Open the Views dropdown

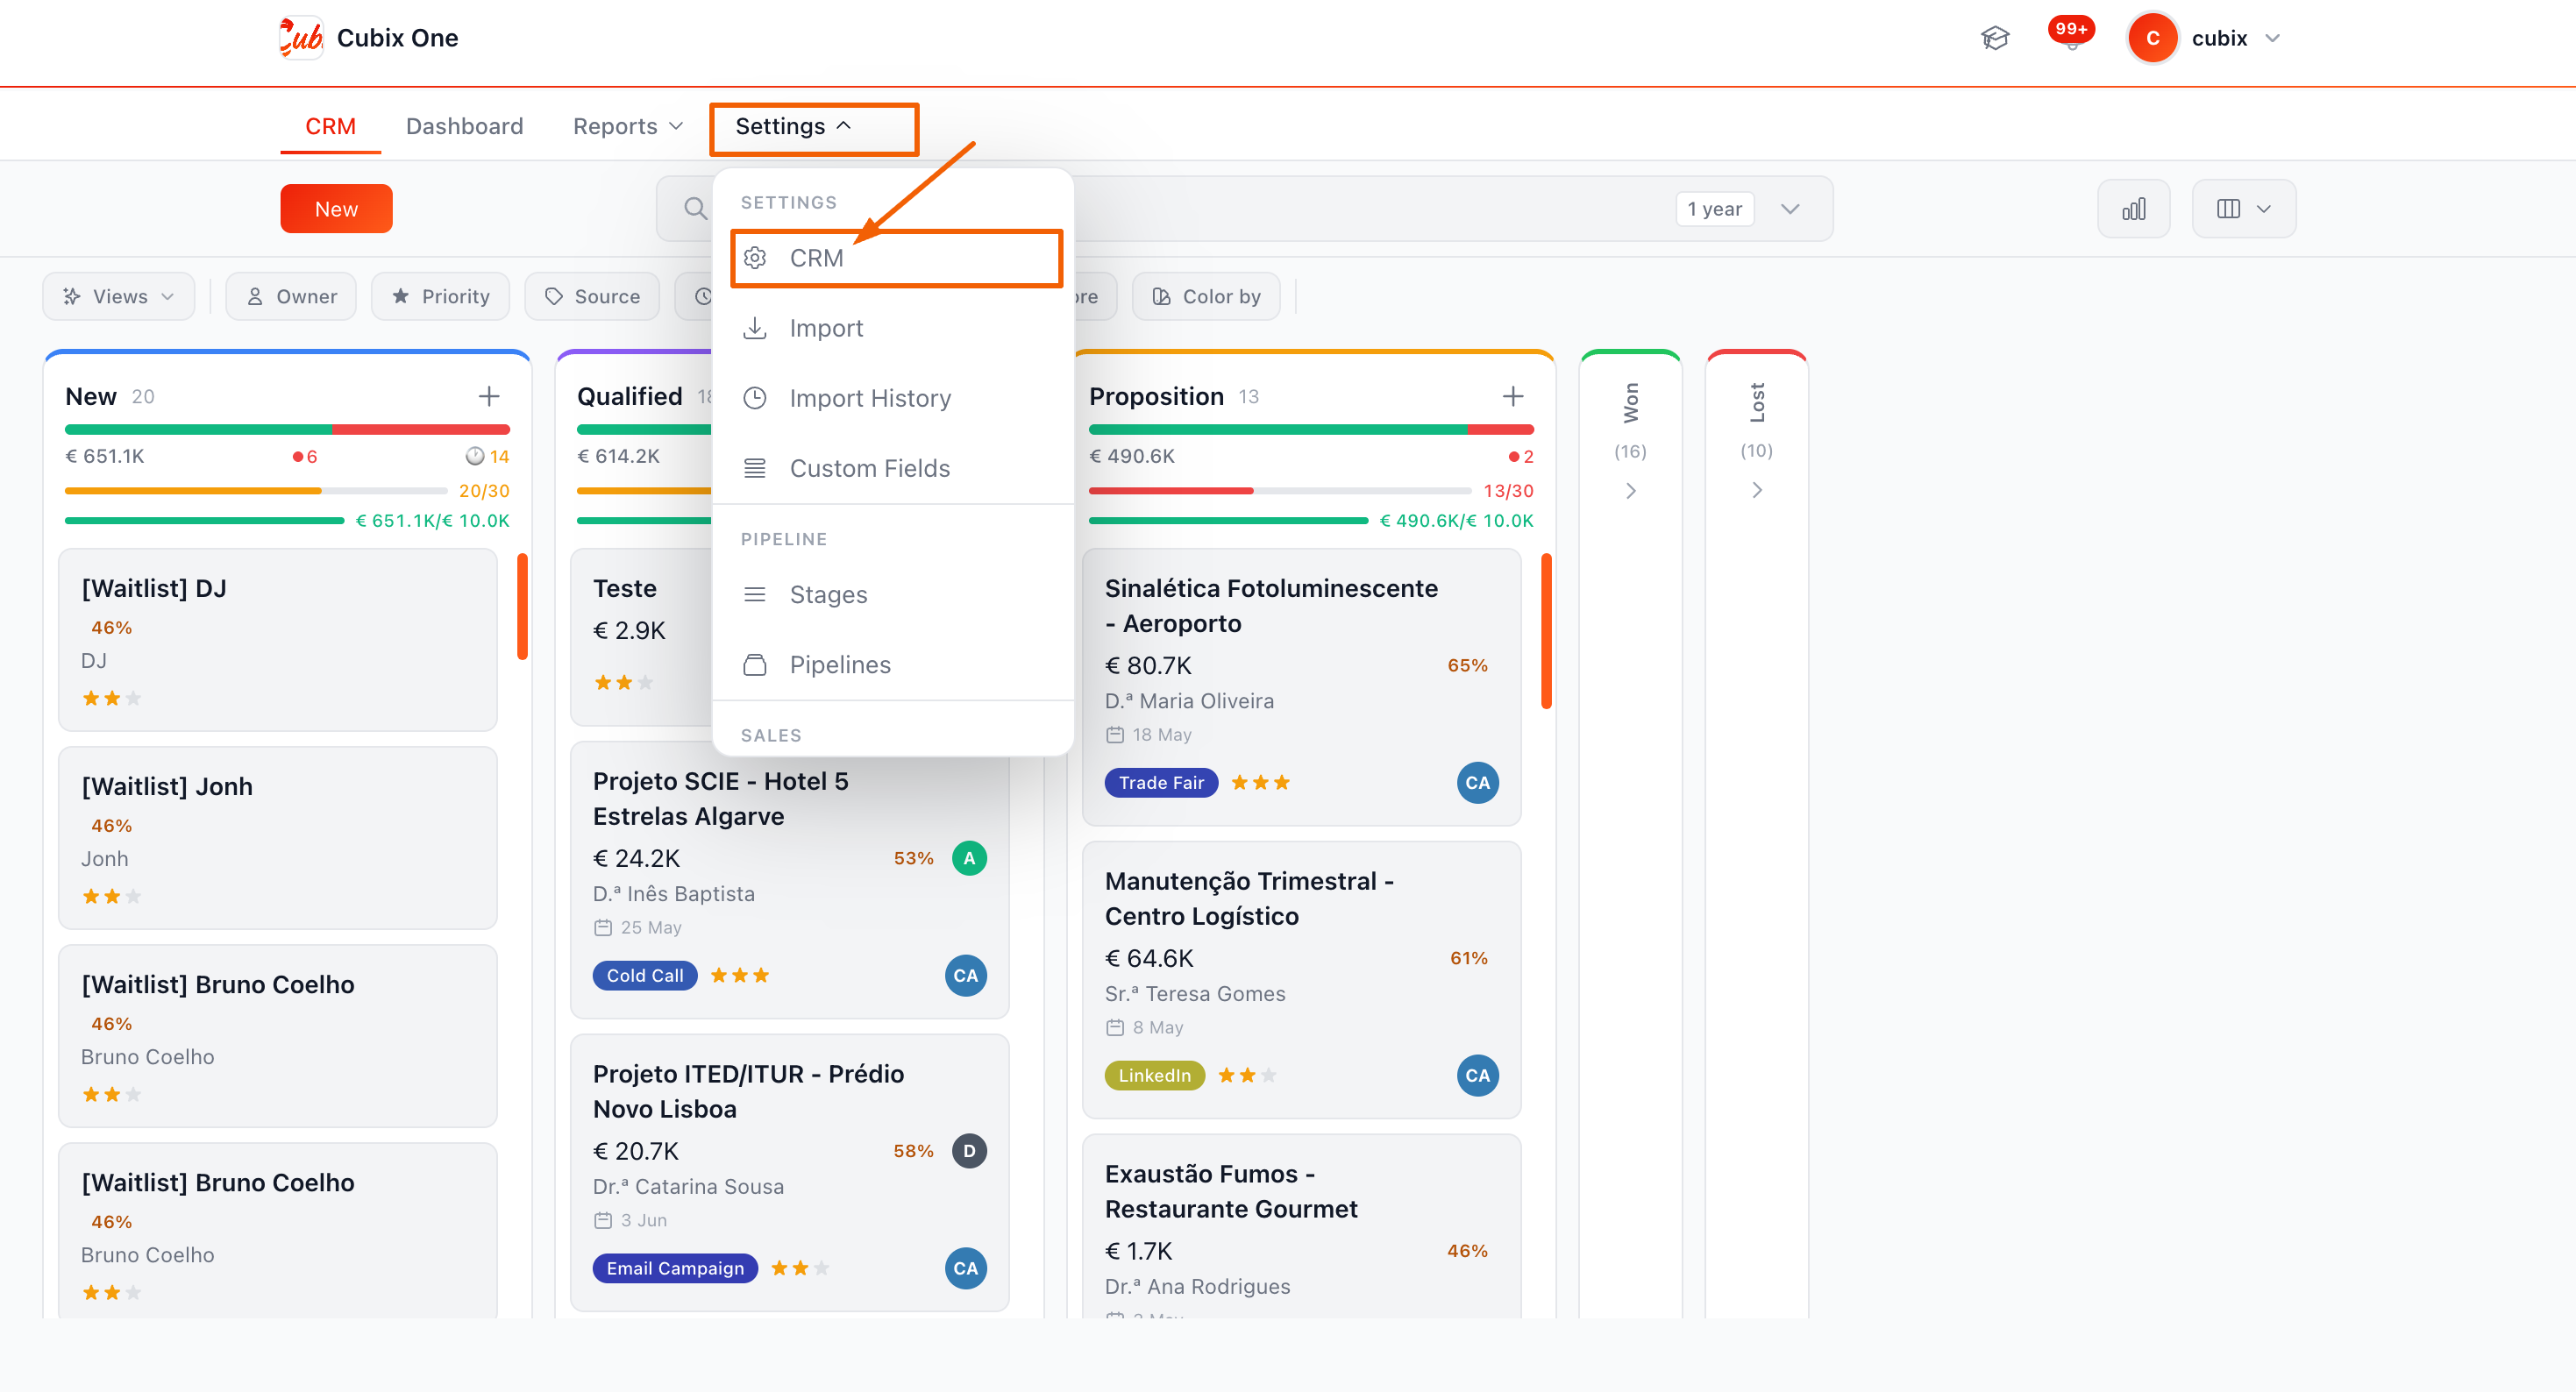(x=118, y=296)
